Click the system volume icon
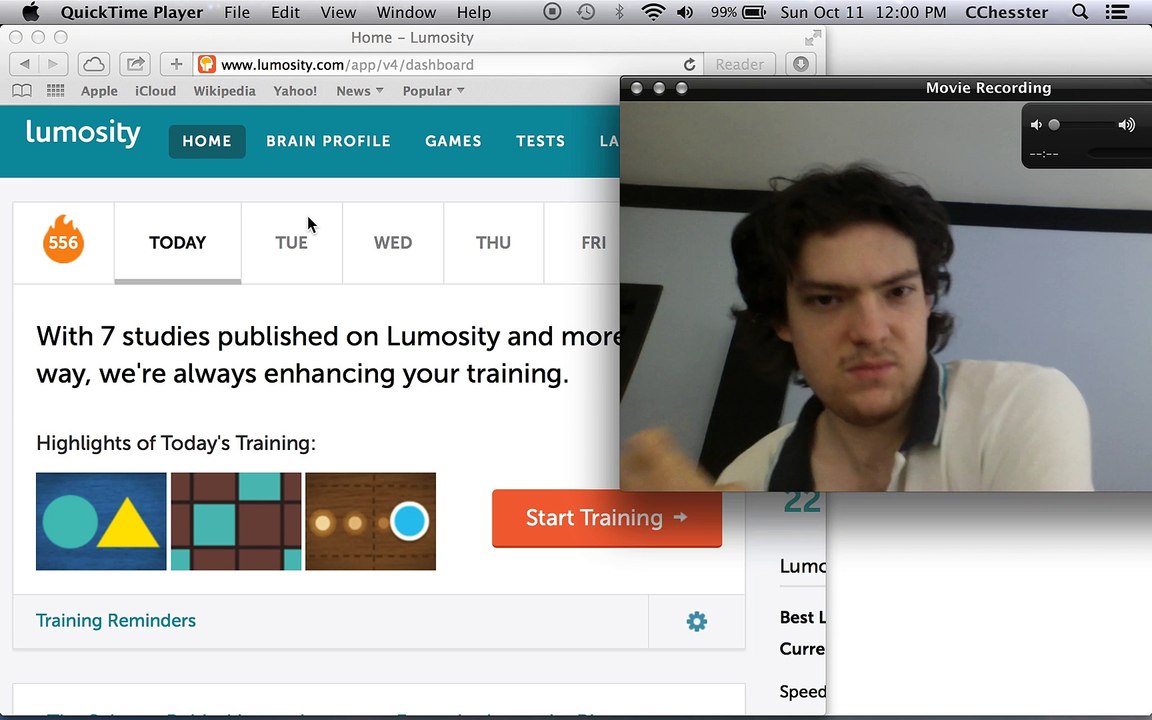The width and height of the screenshot is (1152, 720). click(685, 12)
